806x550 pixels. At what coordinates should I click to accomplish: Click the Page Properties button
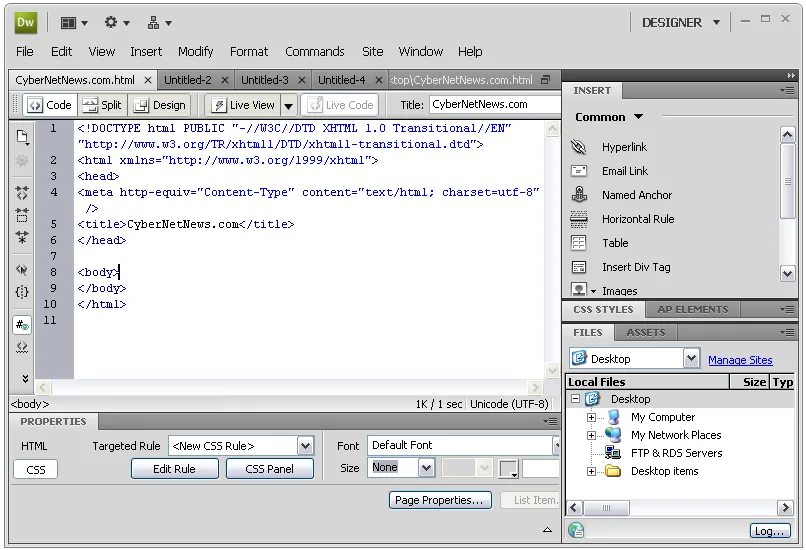pyautogui.click(x=440, y=500)
